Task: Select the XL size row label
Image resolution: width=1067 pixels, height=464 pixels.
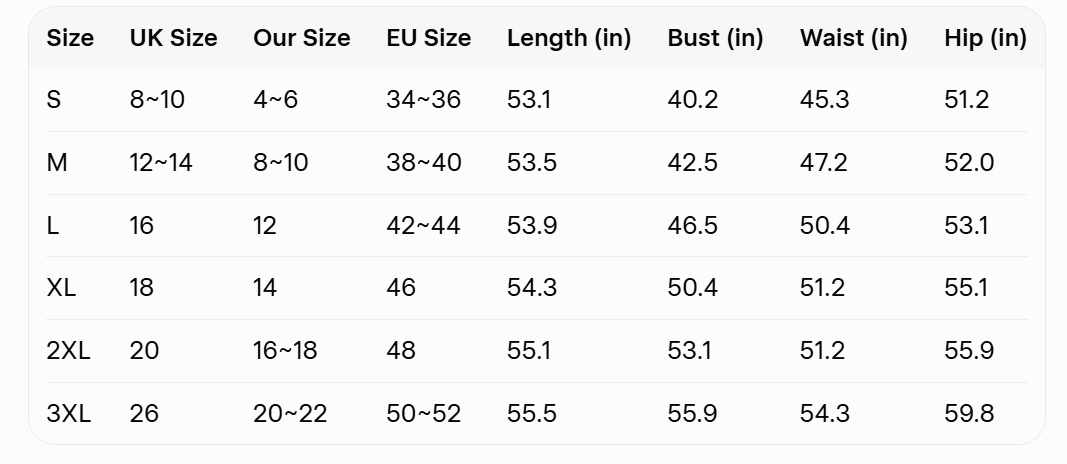Action: click(61, 288)
